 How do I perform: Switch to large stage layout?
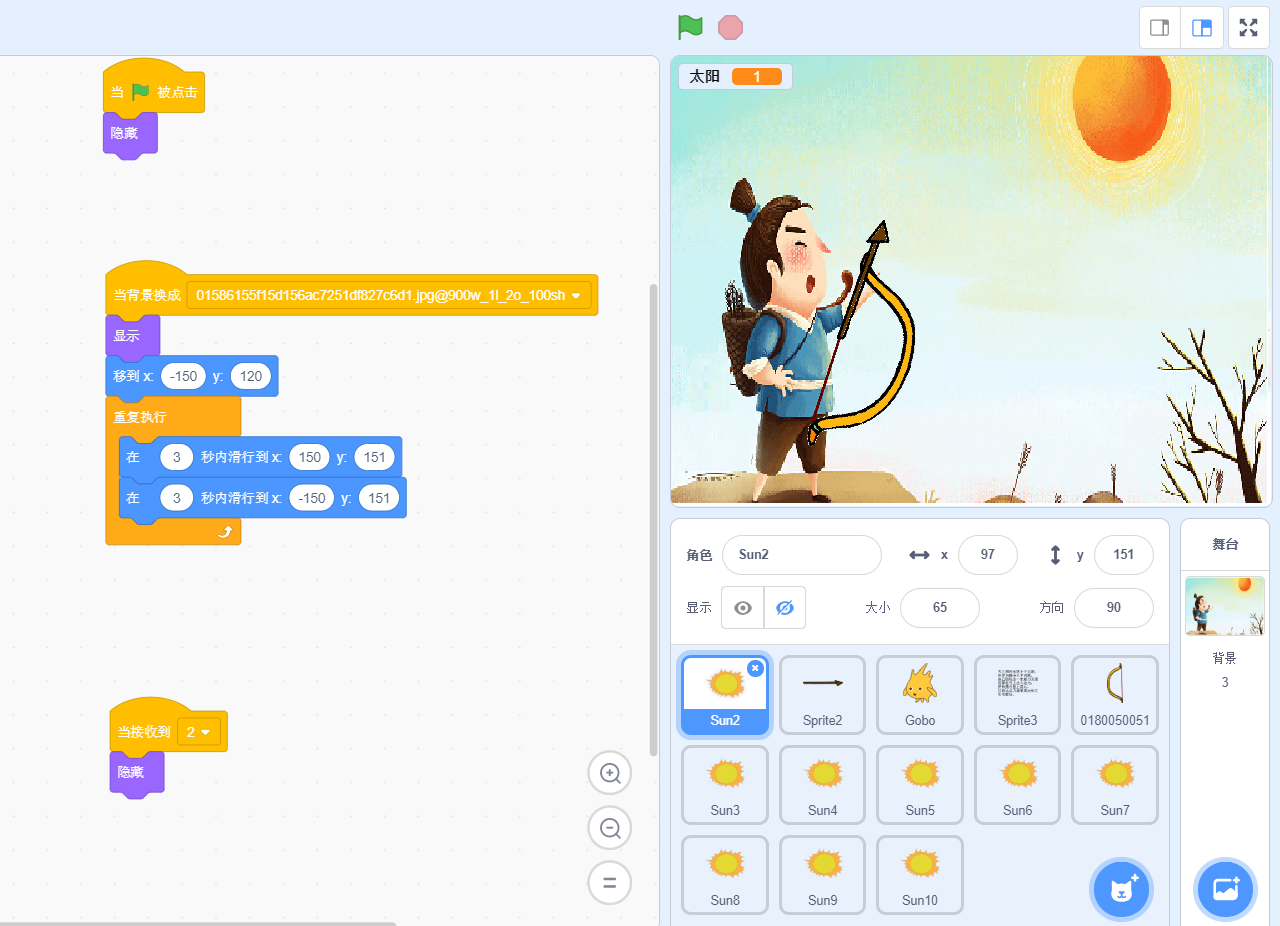pyautogui.click(x=1202, y=28)
